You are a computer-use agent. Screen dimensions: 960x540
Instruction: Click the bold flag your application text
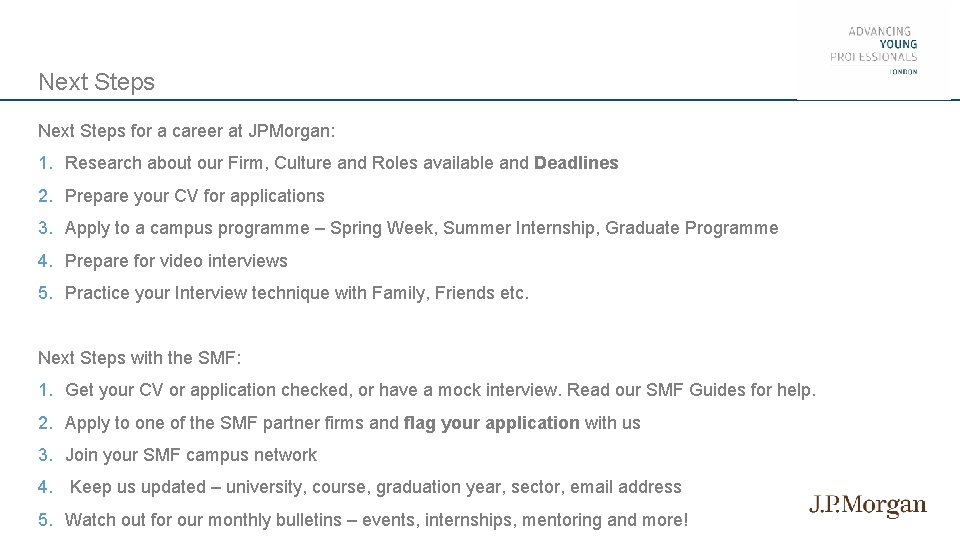(492, 423)
